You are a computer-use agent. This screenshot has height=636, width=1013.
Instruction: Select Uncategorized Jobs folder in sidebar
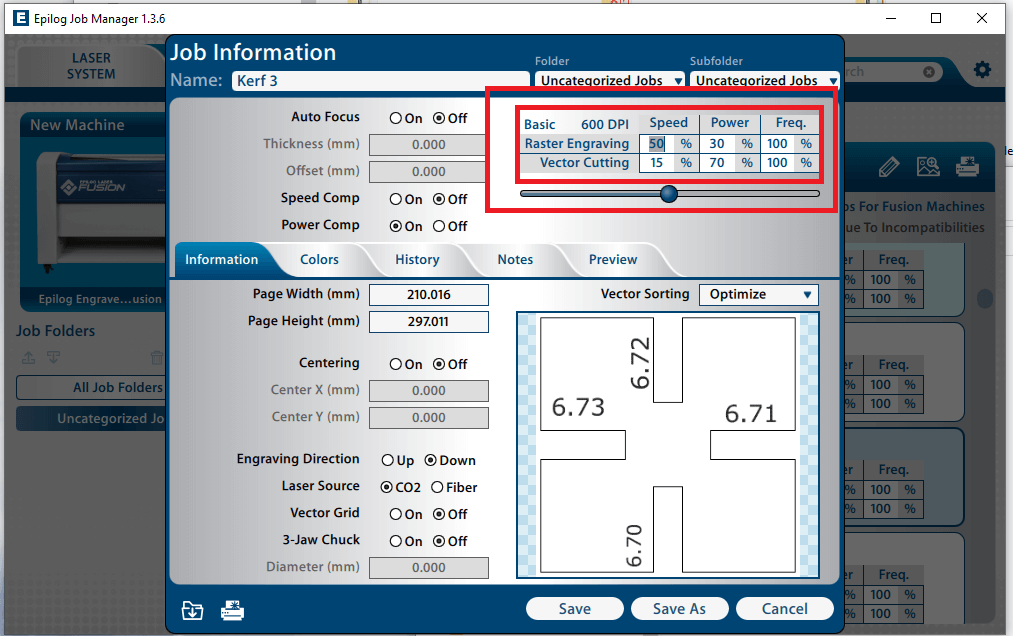[x=91, y=419]
